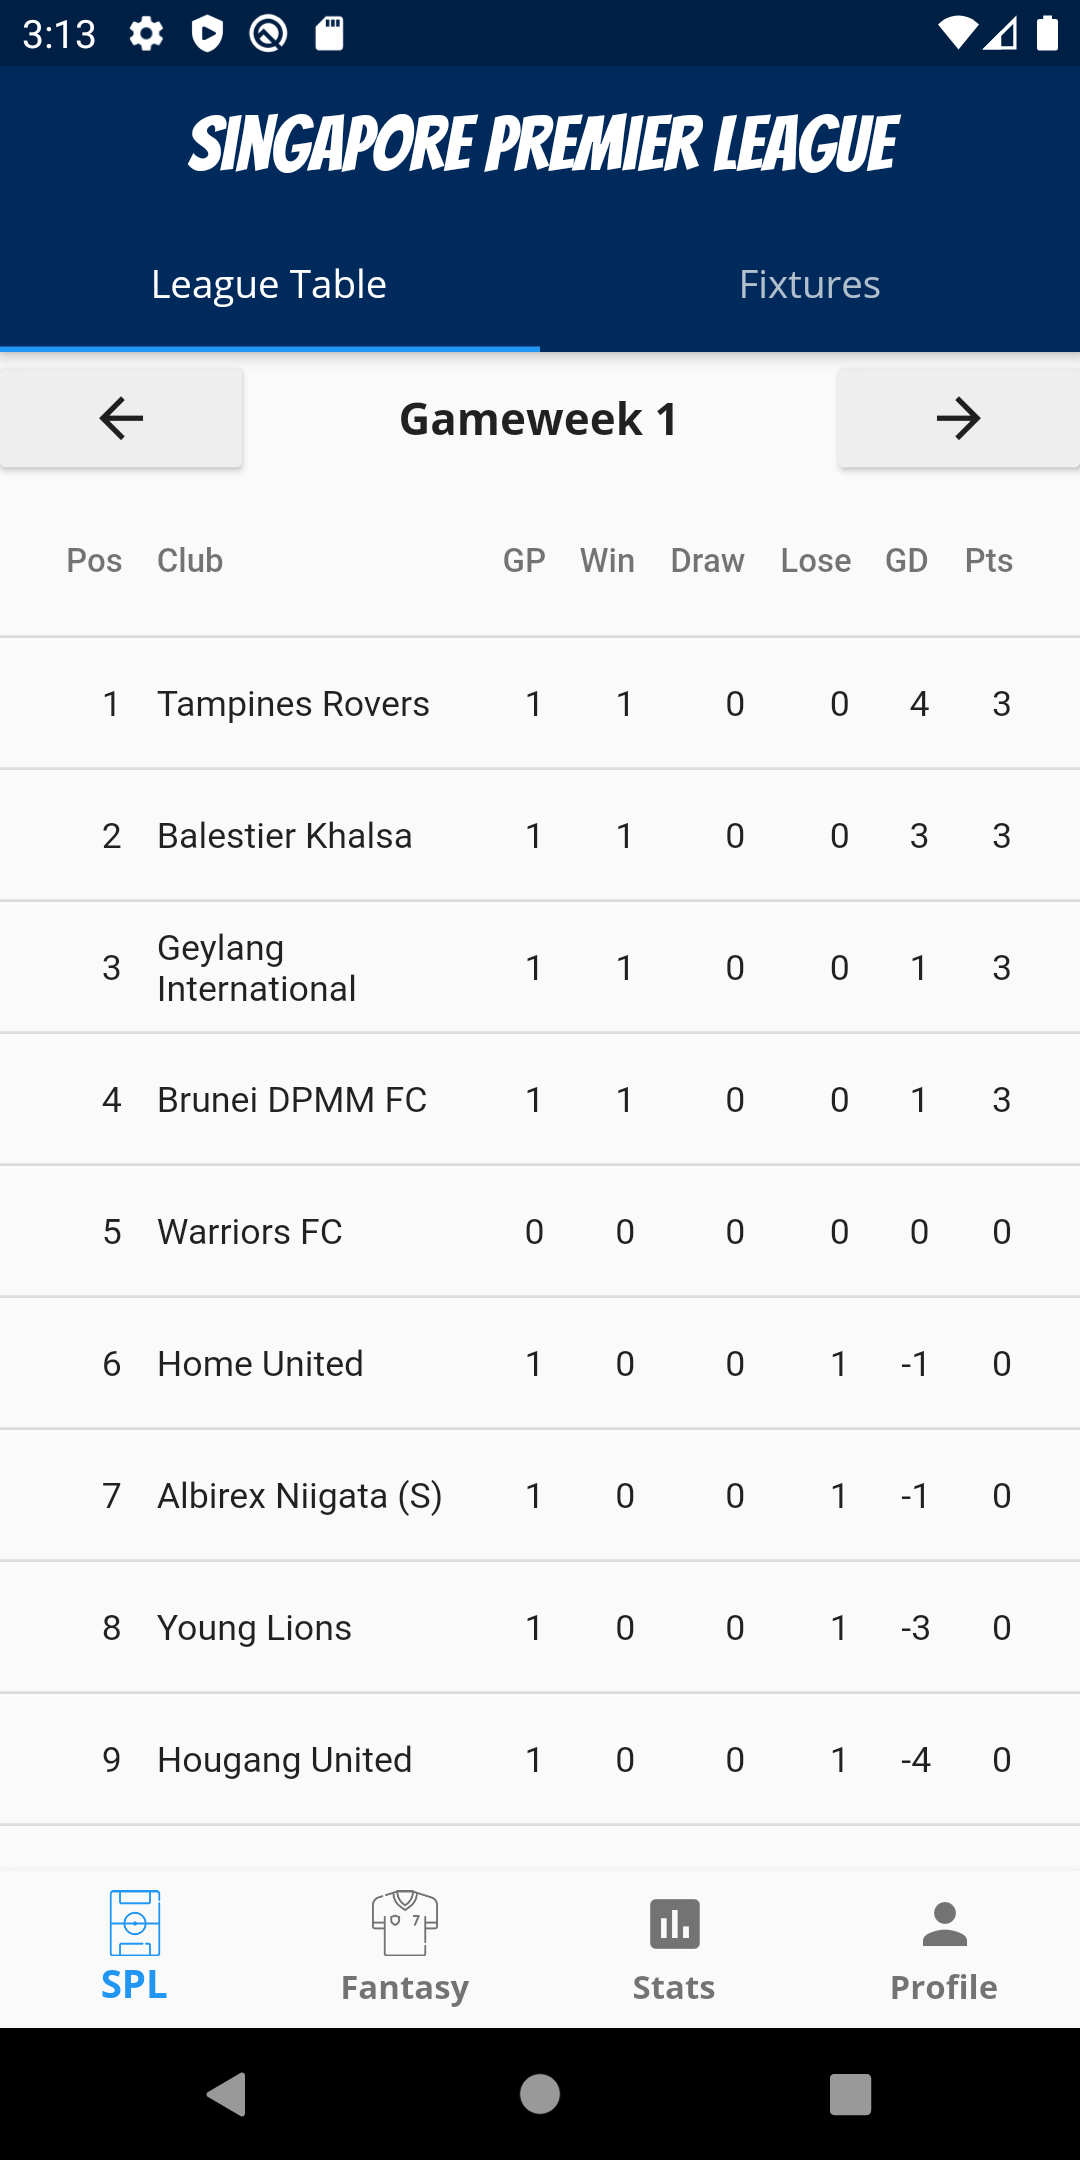Image resolution: width=1080 pixels, height=2160 pixels.
Task: Click the GD column header
Action: (x=906, y=561)
